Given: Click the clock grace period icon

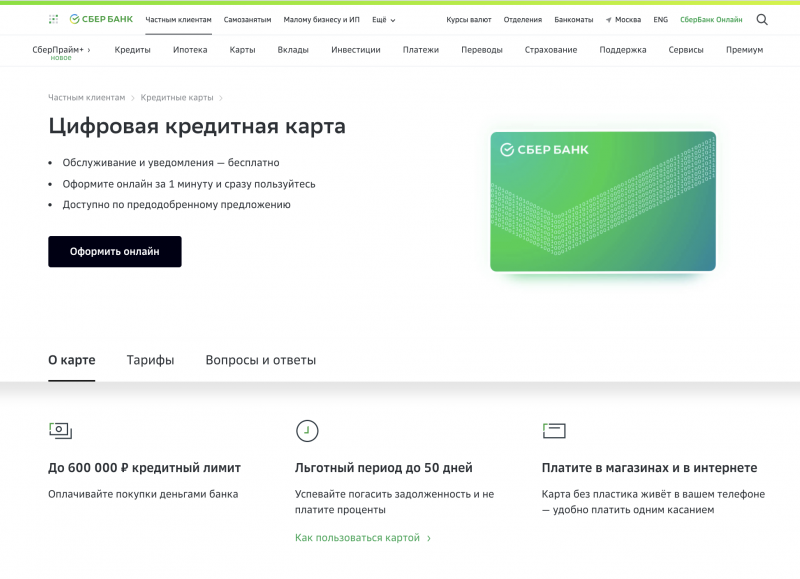Looking at the screenshot, I should (307, 431).
